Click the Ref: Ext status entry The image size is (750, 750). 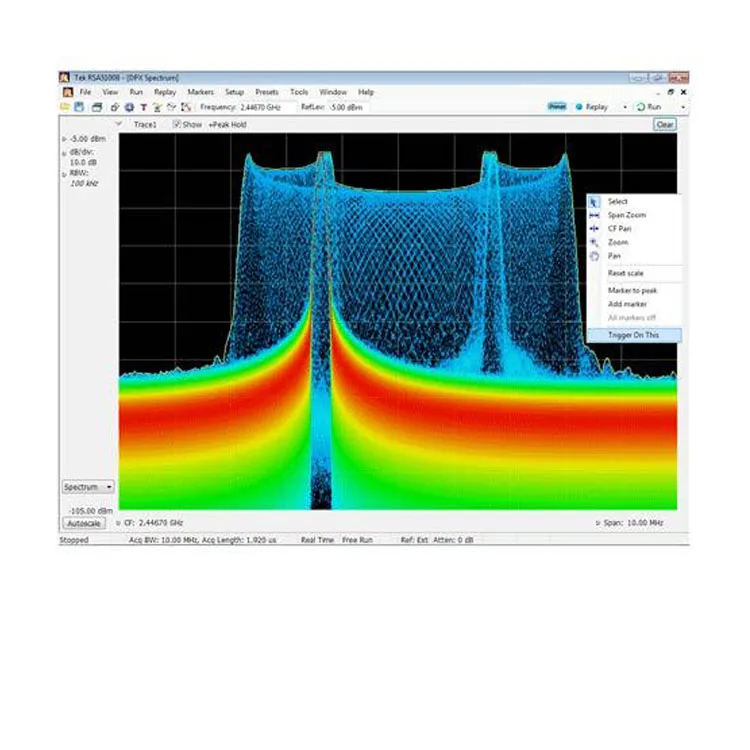pyautogui.click(x=414, y=540)
